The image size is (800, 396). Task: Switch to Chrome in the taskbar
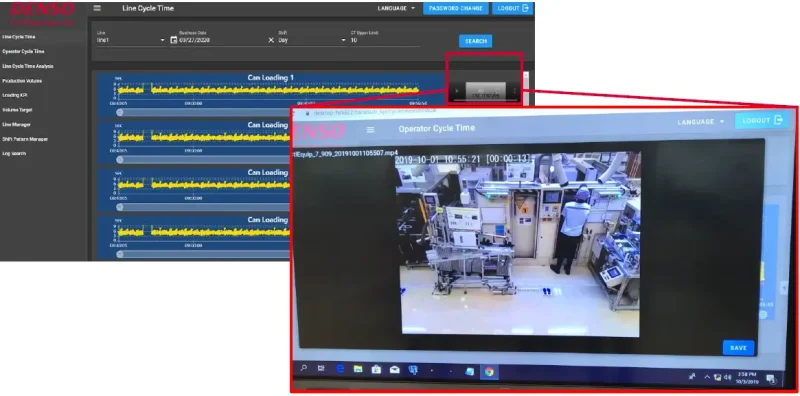[489, 372]
